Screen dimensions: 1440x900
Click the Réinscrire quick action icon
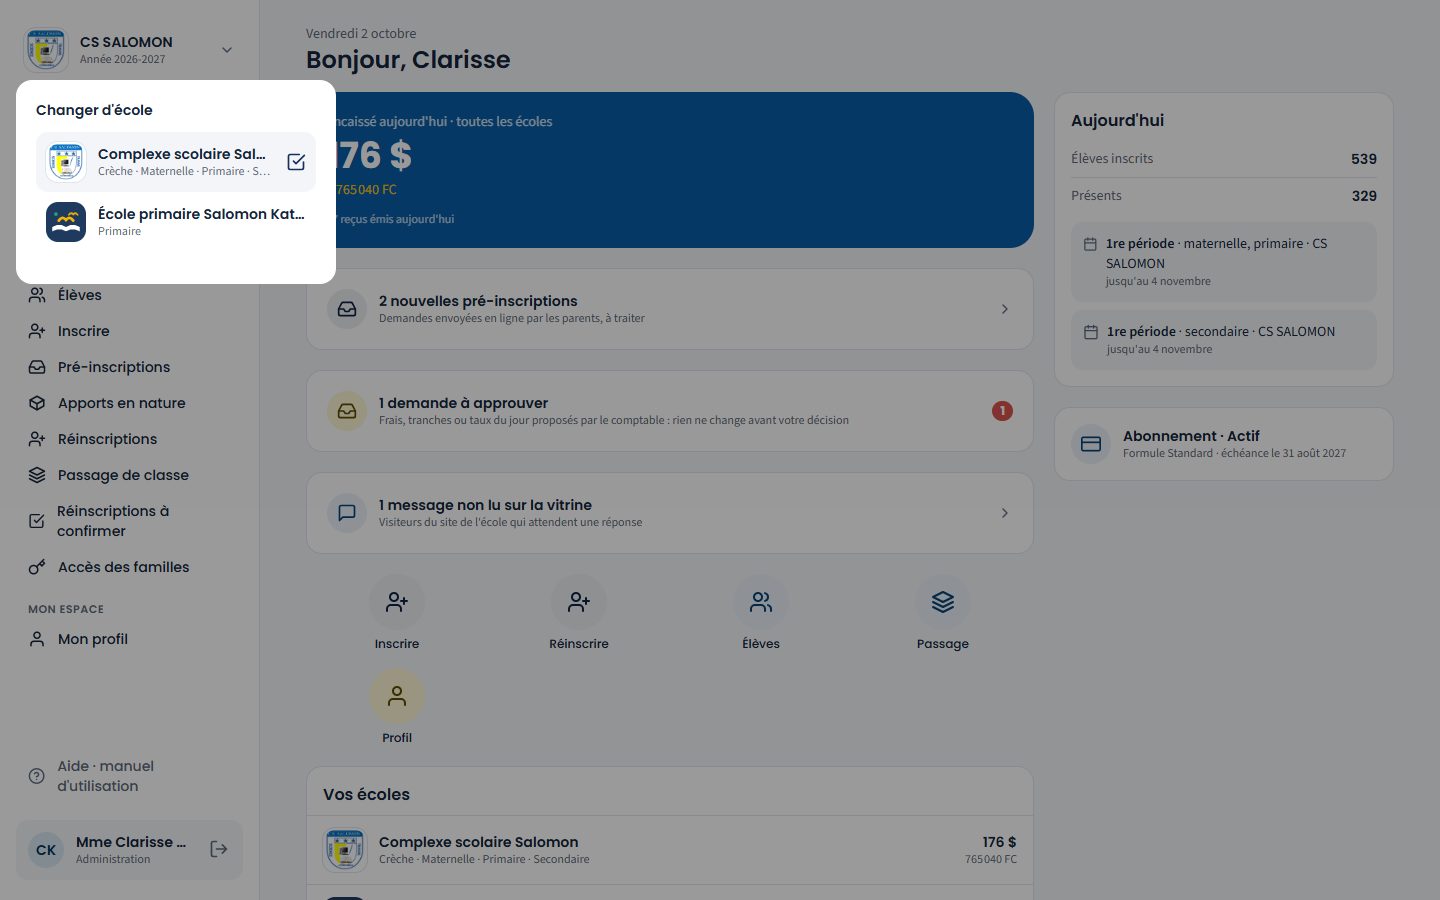(x=579, y=602)
